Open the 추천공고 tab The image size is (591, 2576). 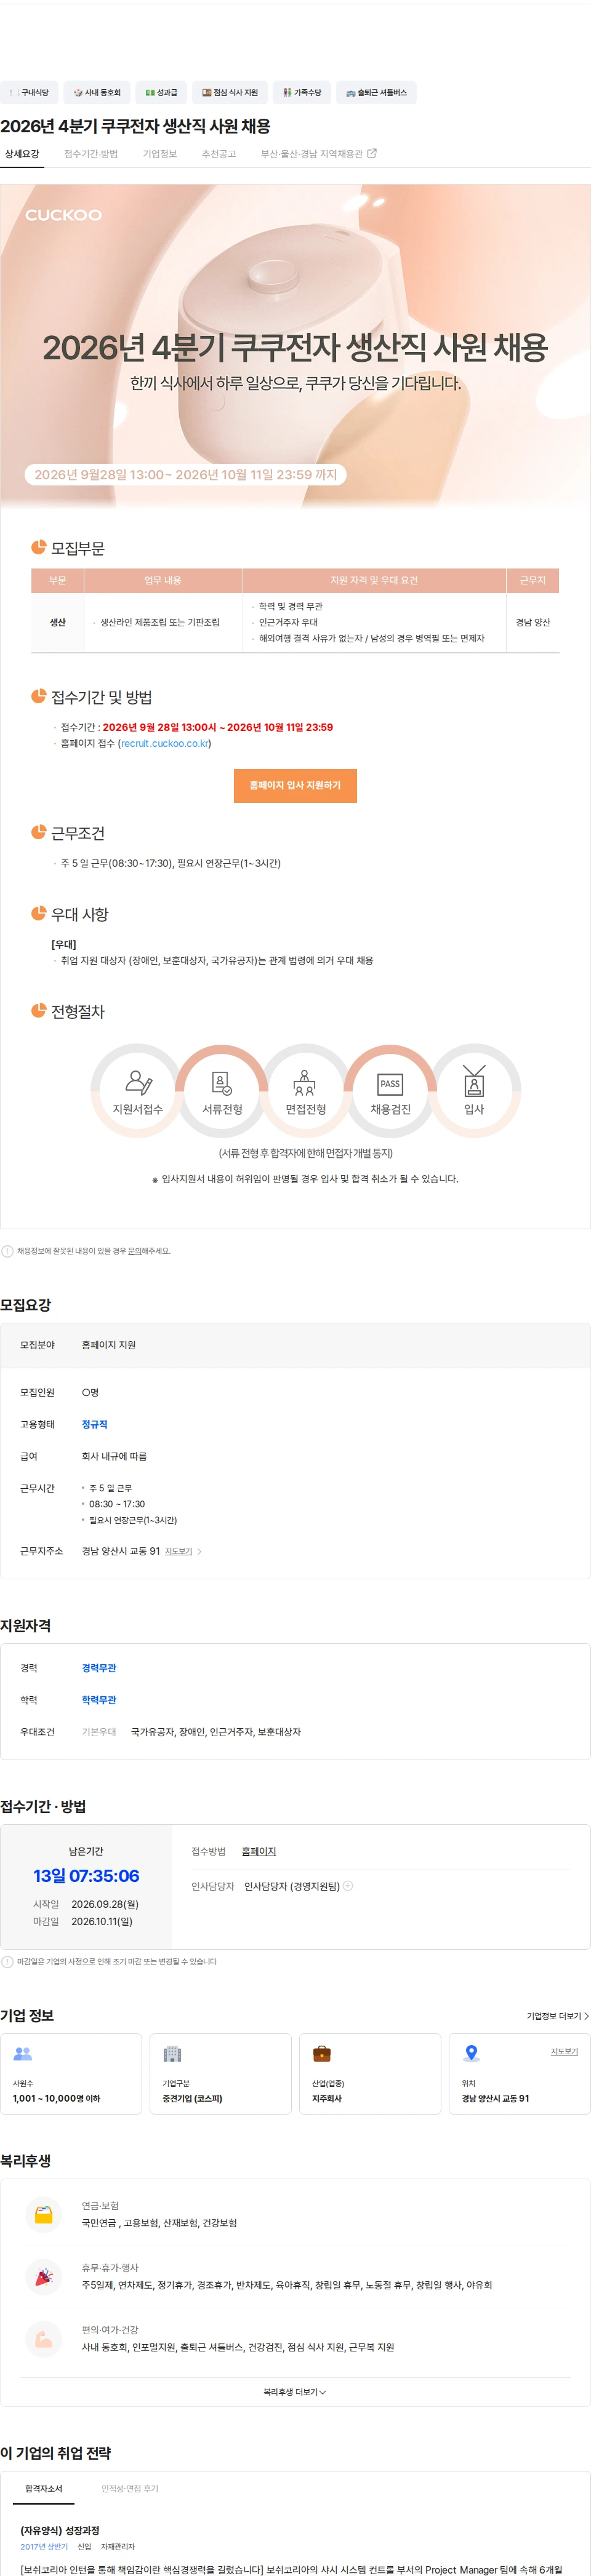pos(219,154)
